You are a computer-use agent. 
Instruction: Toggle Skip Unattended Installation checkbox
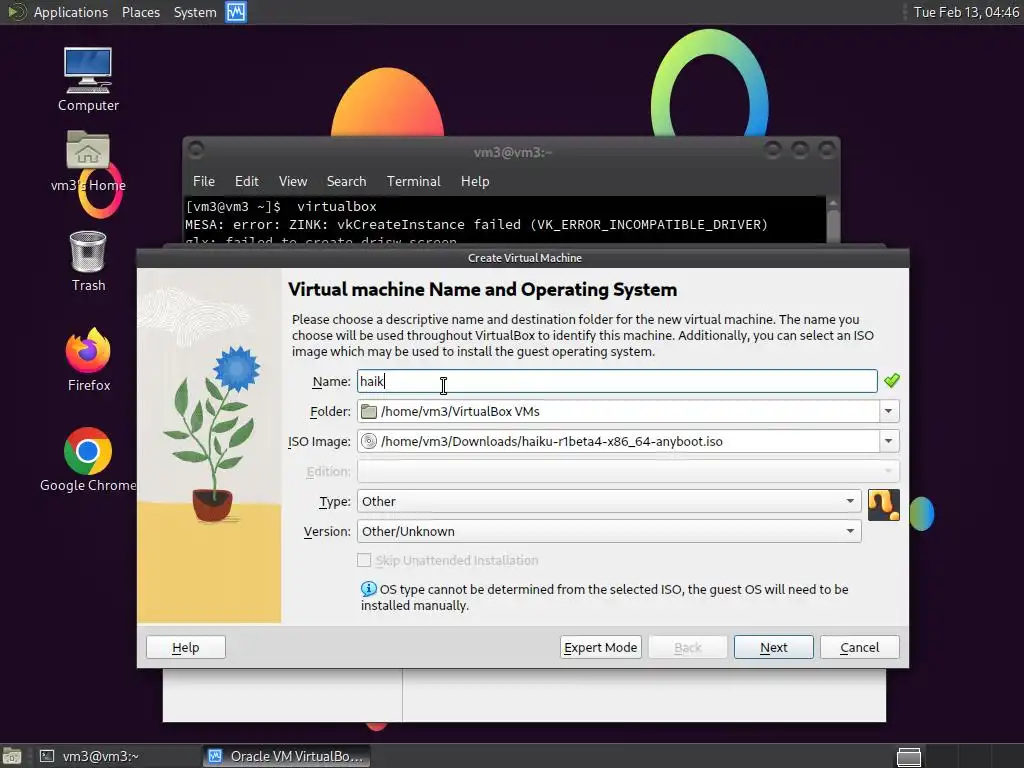[364, 560]
